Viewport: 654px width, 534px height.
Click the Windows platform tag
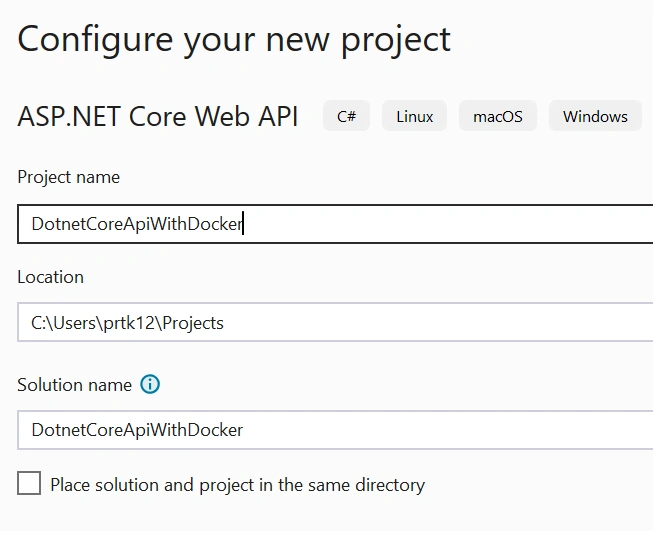(x=595, y=116)
